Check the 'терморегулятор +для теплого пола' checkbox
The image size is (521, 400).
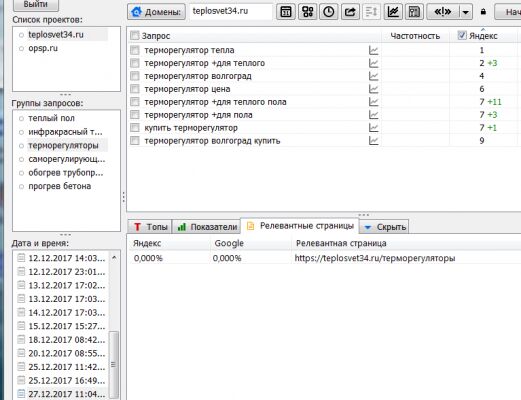(x=134, y=102)
